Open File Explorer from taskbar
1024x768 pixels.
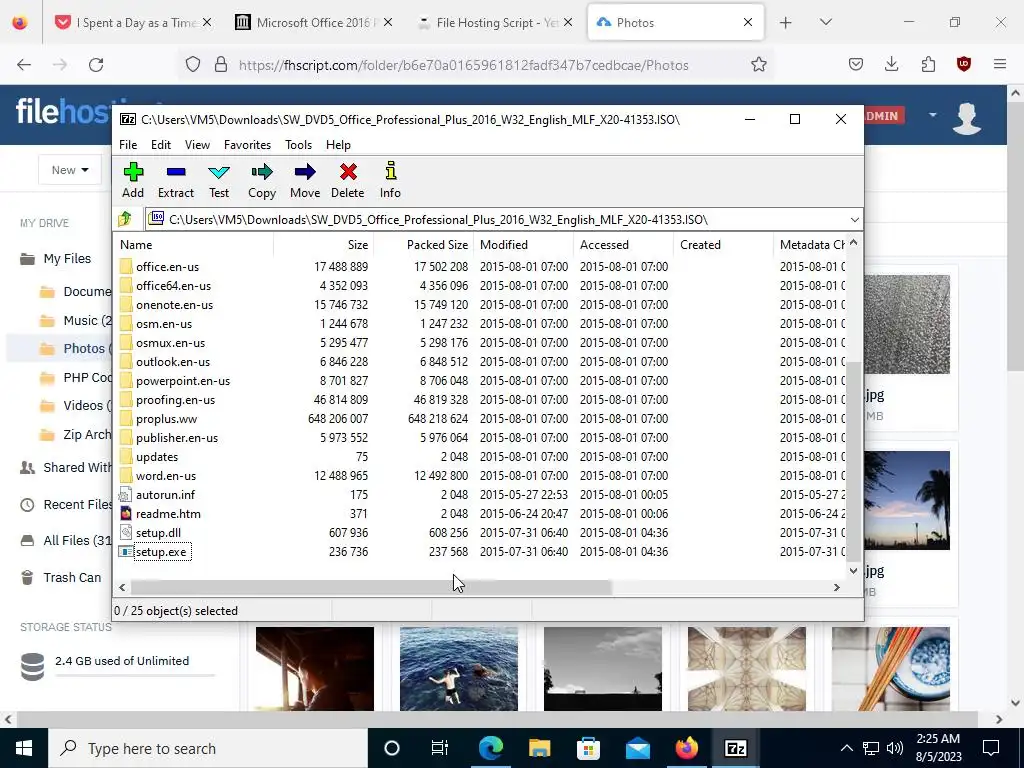coord(539,748)
